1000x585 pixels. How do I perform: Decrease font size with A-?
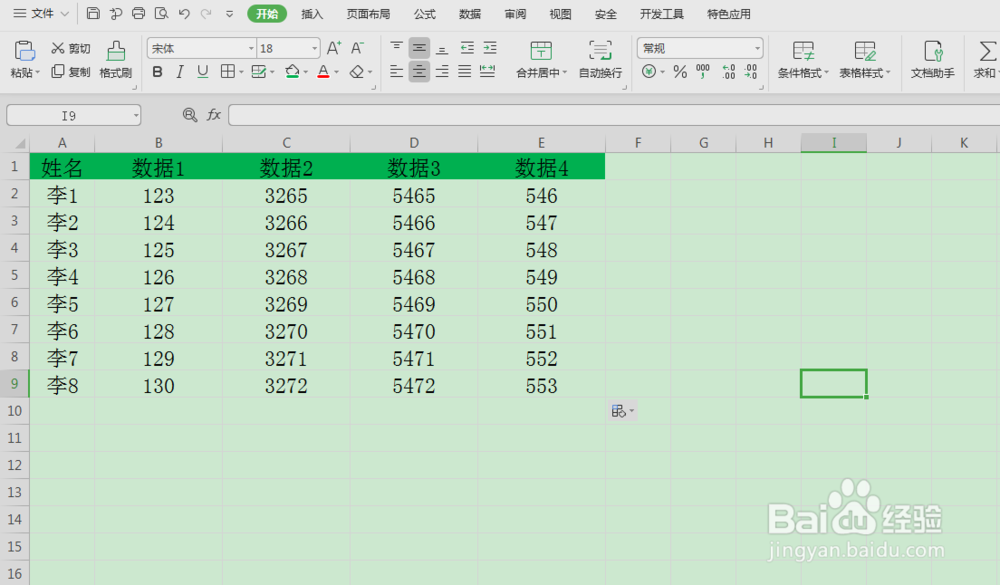[357, 48]
